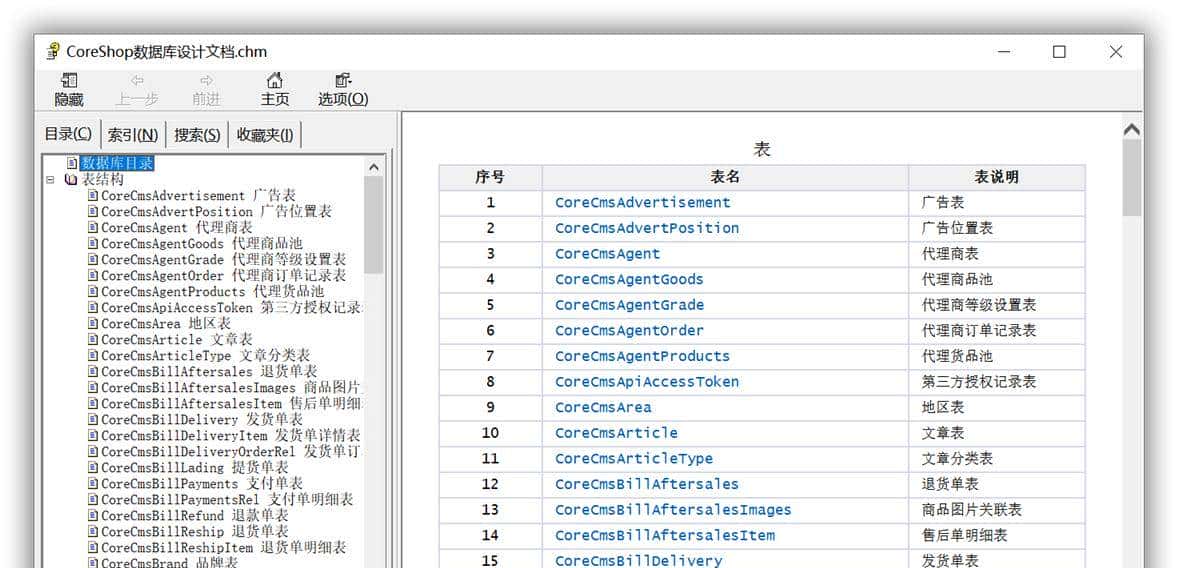Viewport: 1178px width, 568px height.
Task: Click the content pane scroll-up arrow
Action: 1131,130
